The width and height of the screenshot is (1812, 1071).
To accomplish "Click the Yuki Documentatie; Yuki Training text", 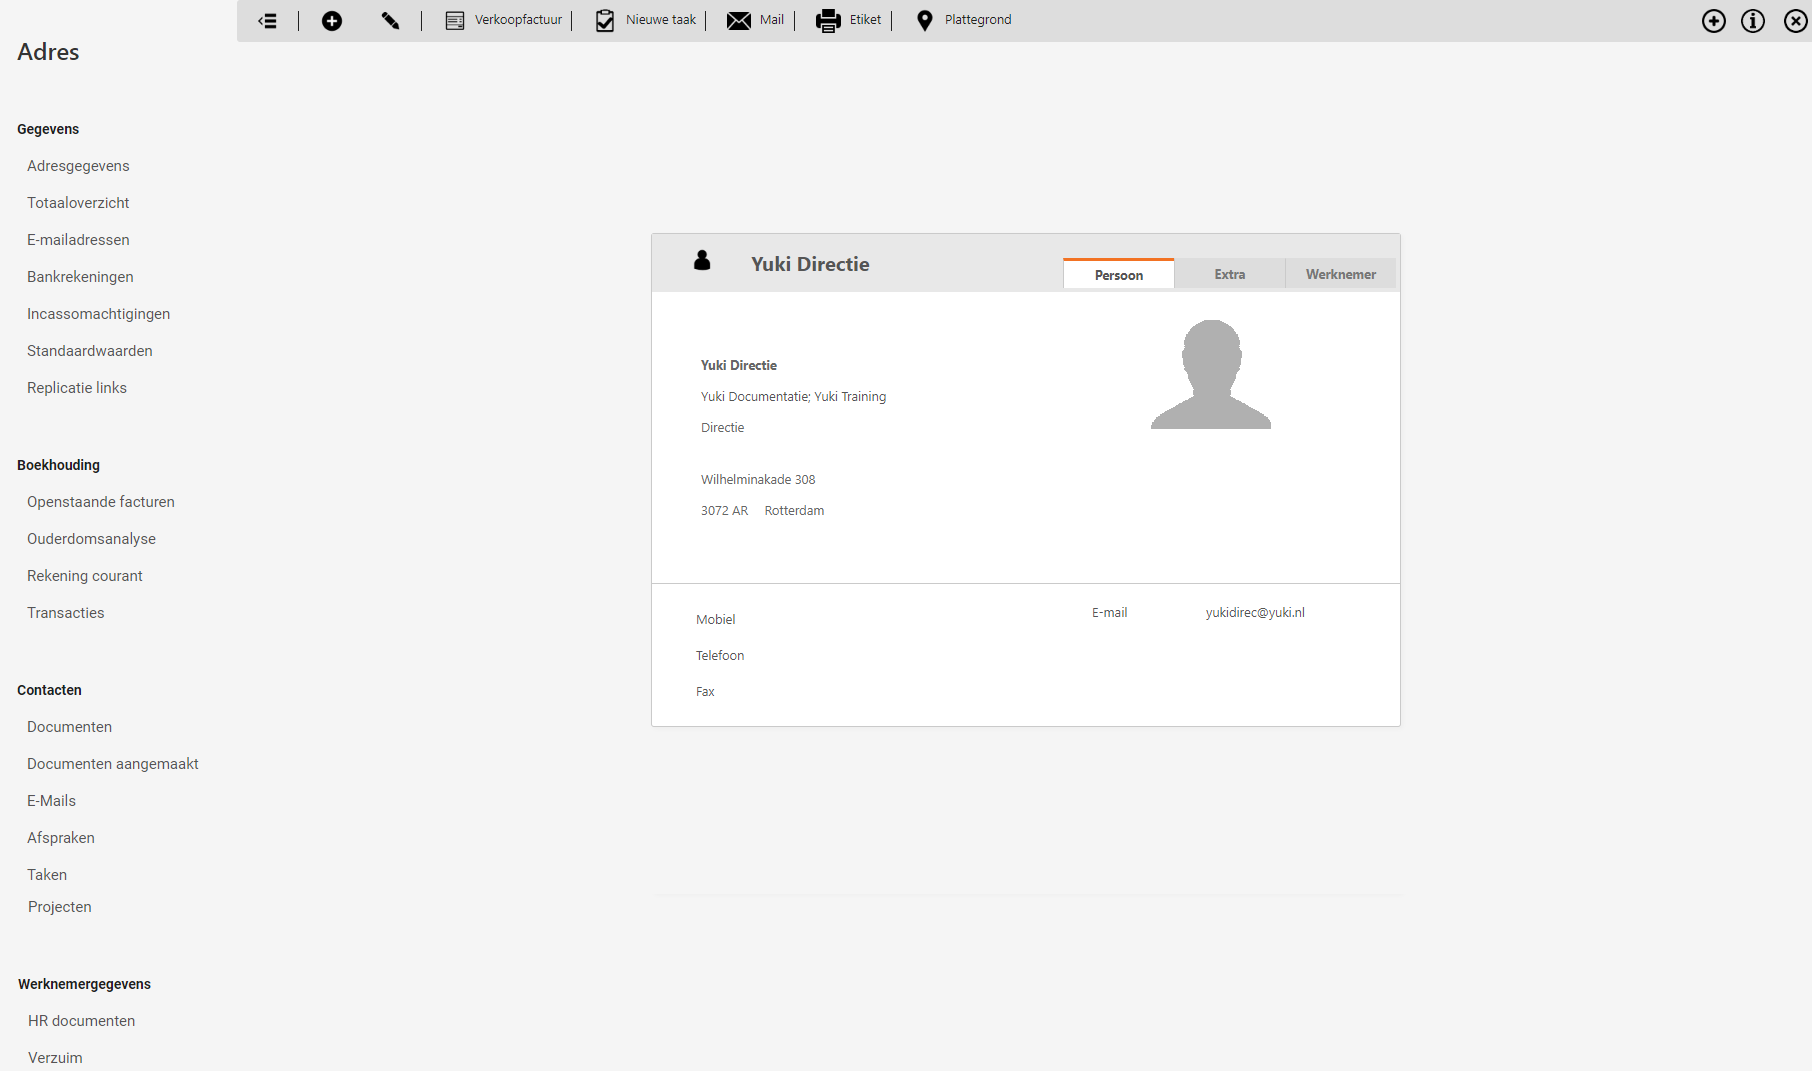I will [x=793, y=397].
